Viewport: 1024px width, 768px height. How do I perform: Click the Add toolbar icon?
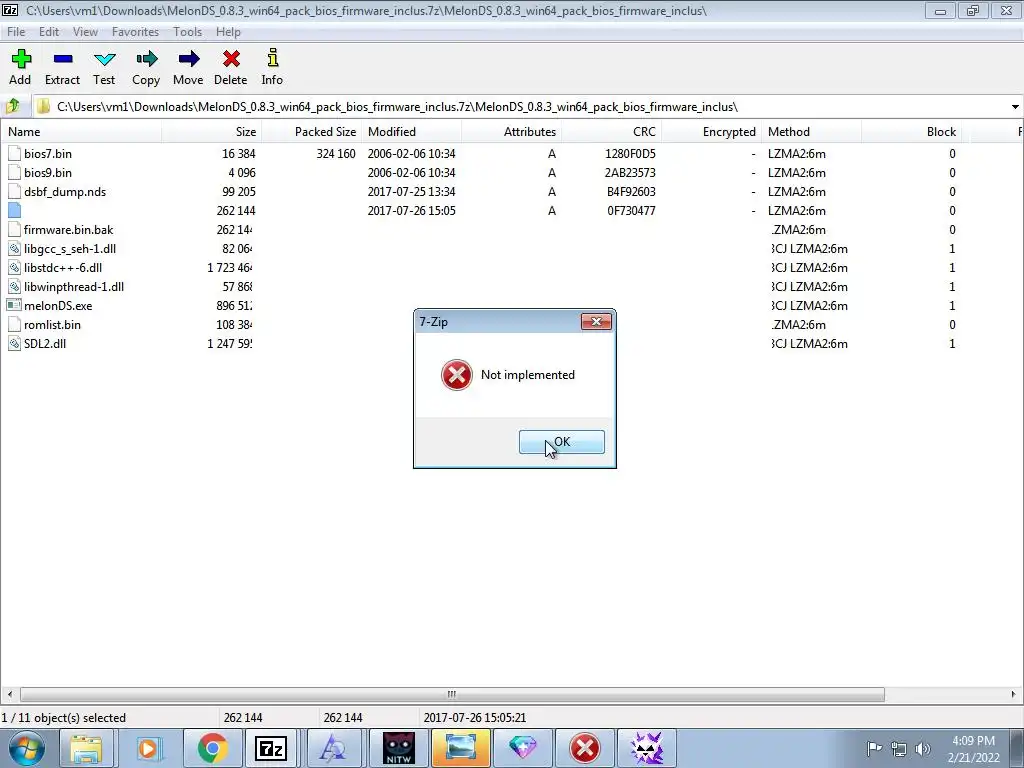click(x=21, y=59)
